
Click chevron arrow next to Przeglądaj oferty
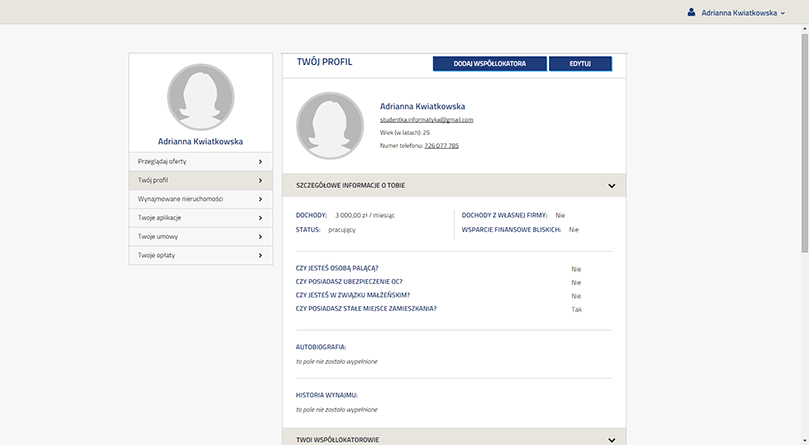pyautogui.click(x=260, y=162)
